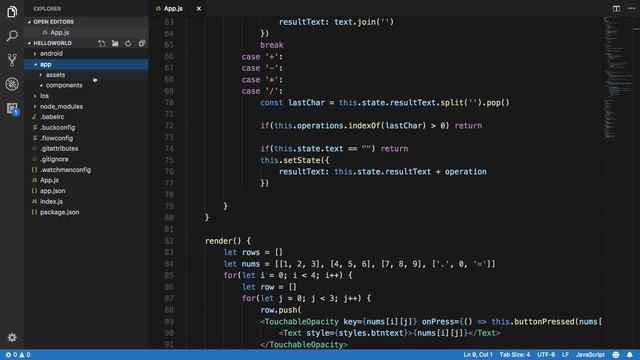Select App.js under Open Editors
Image resolution: width=640 pixels, height=360 pixels.
coord(60,32)
